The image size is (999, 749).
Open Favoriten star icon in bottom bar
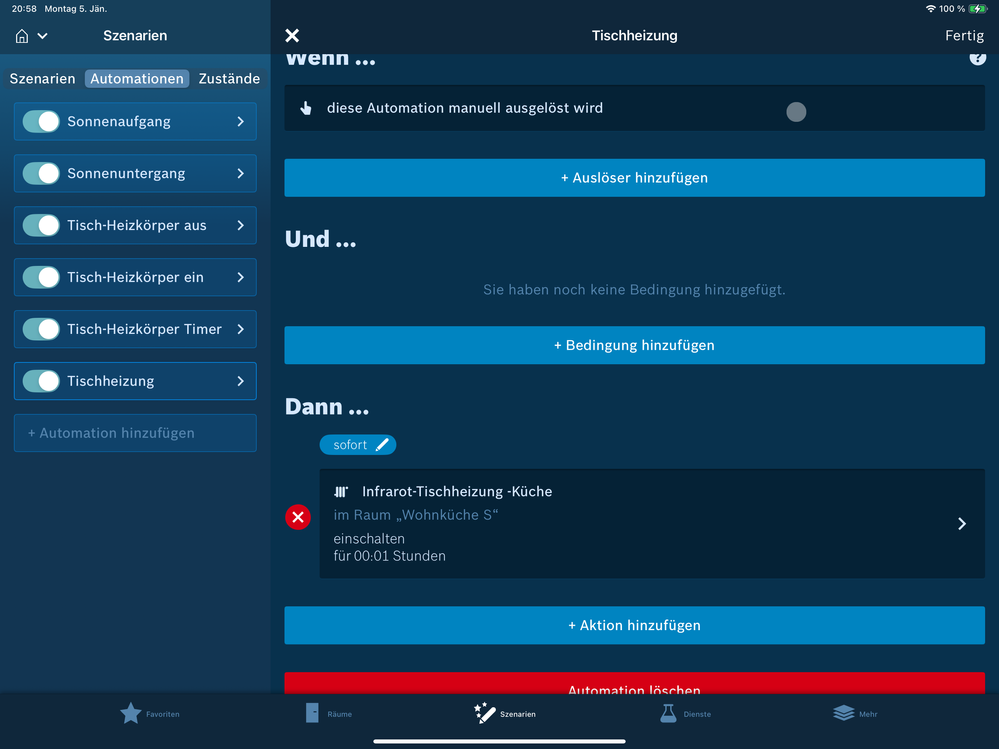(x=131, y=713)
